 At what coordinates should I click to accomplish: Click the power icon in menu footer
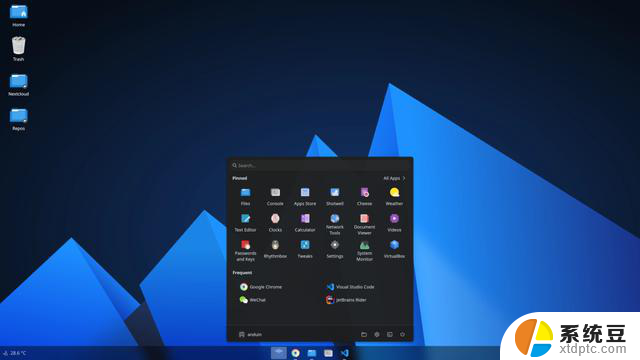tap(402, 334)
